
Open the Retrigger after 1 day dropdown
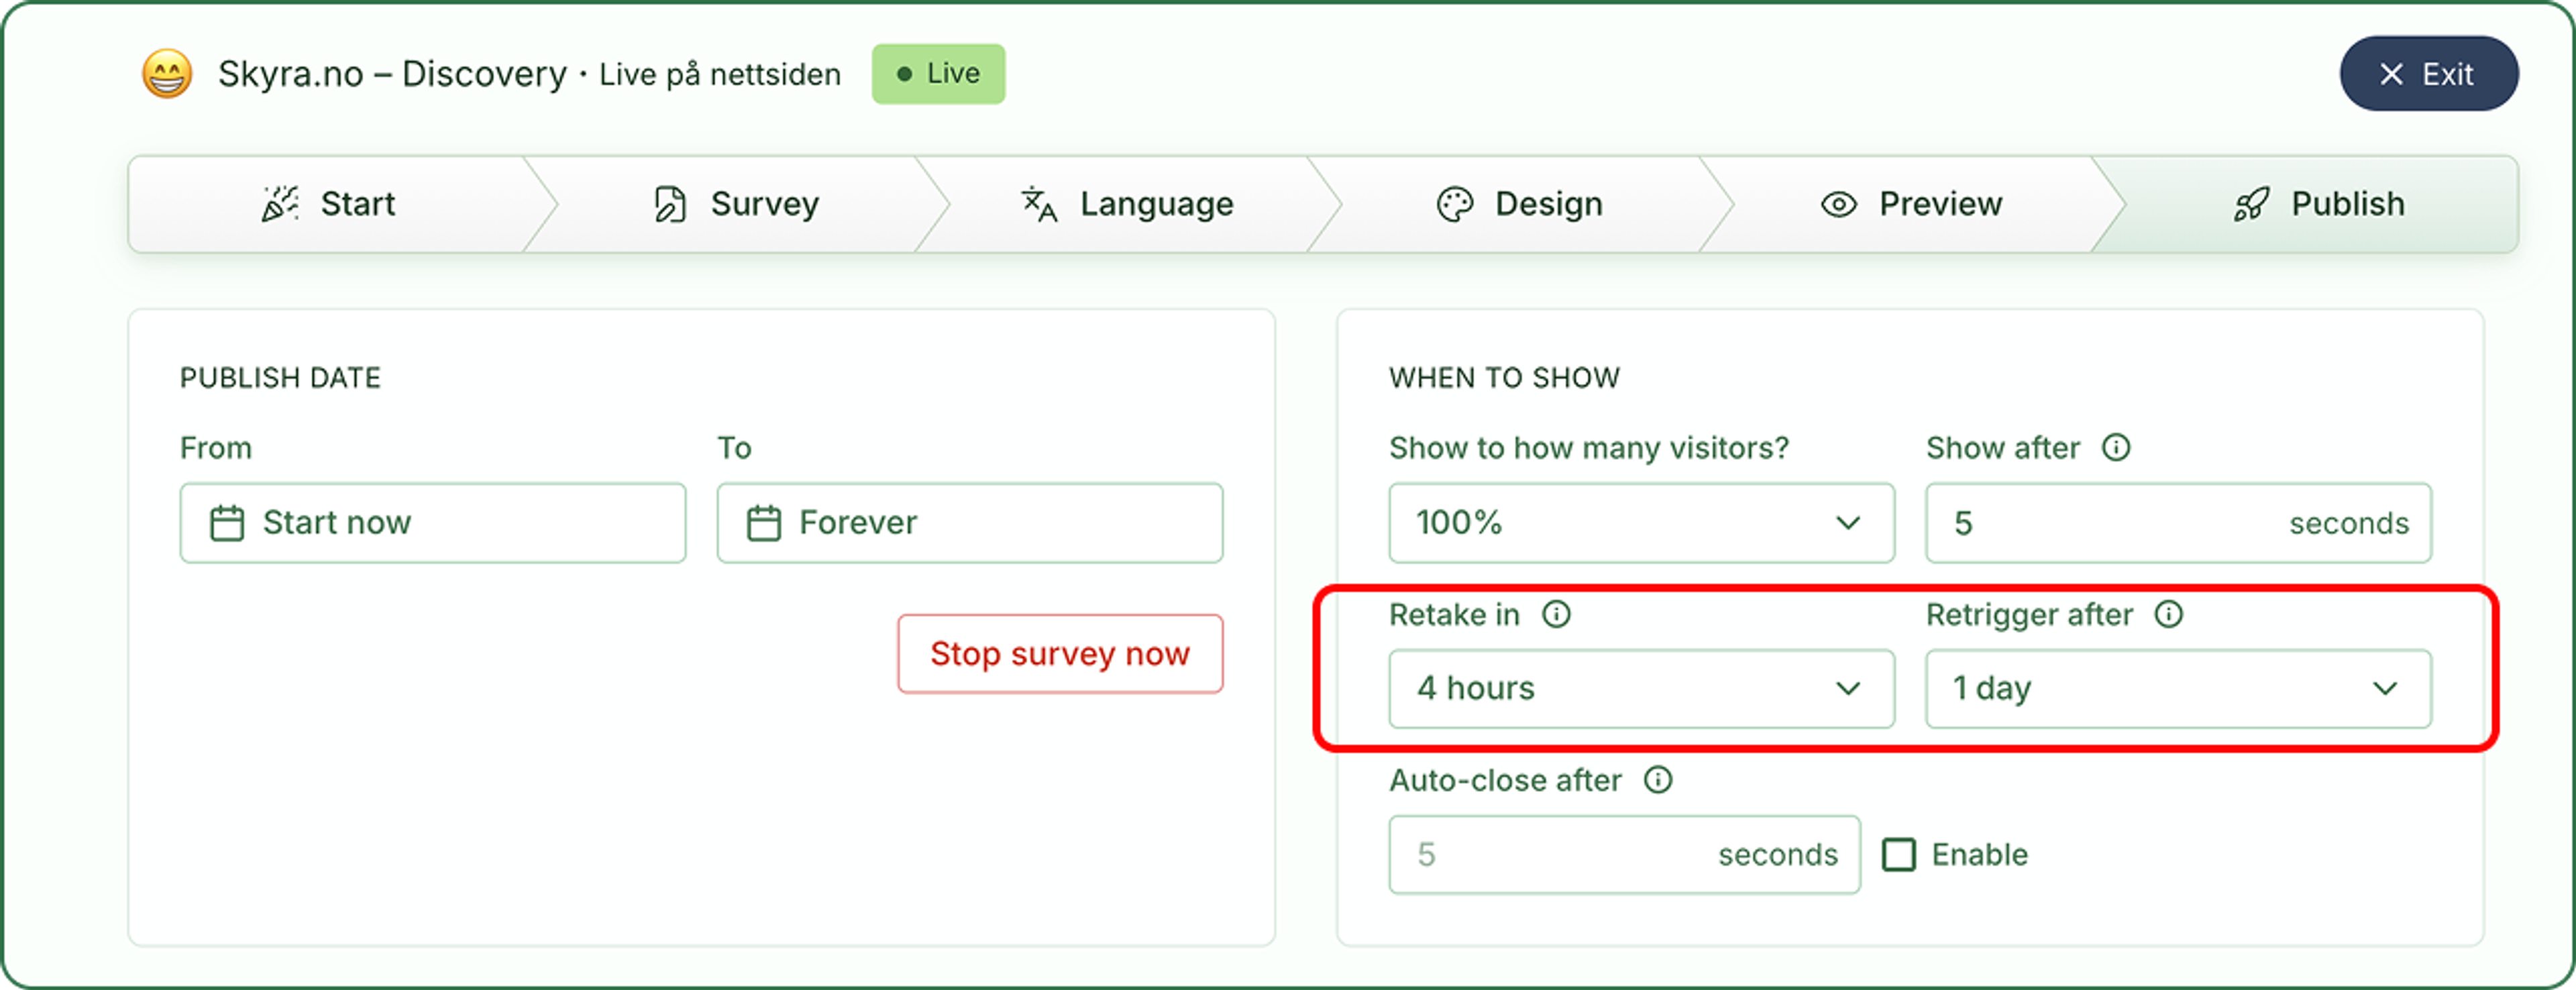[2178, 688]
